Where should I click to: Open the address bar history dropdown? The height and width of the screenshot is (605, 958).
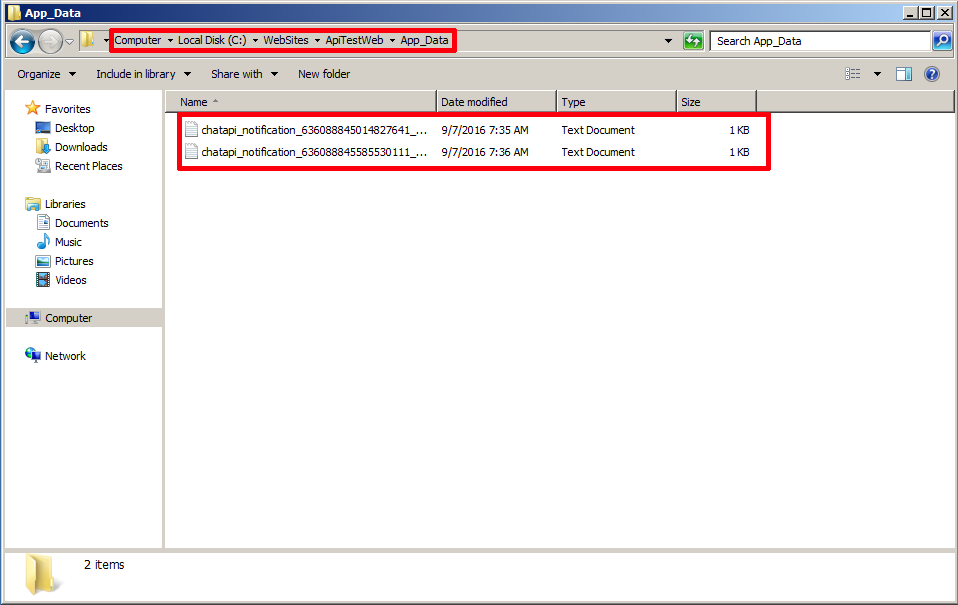(668, 41)
